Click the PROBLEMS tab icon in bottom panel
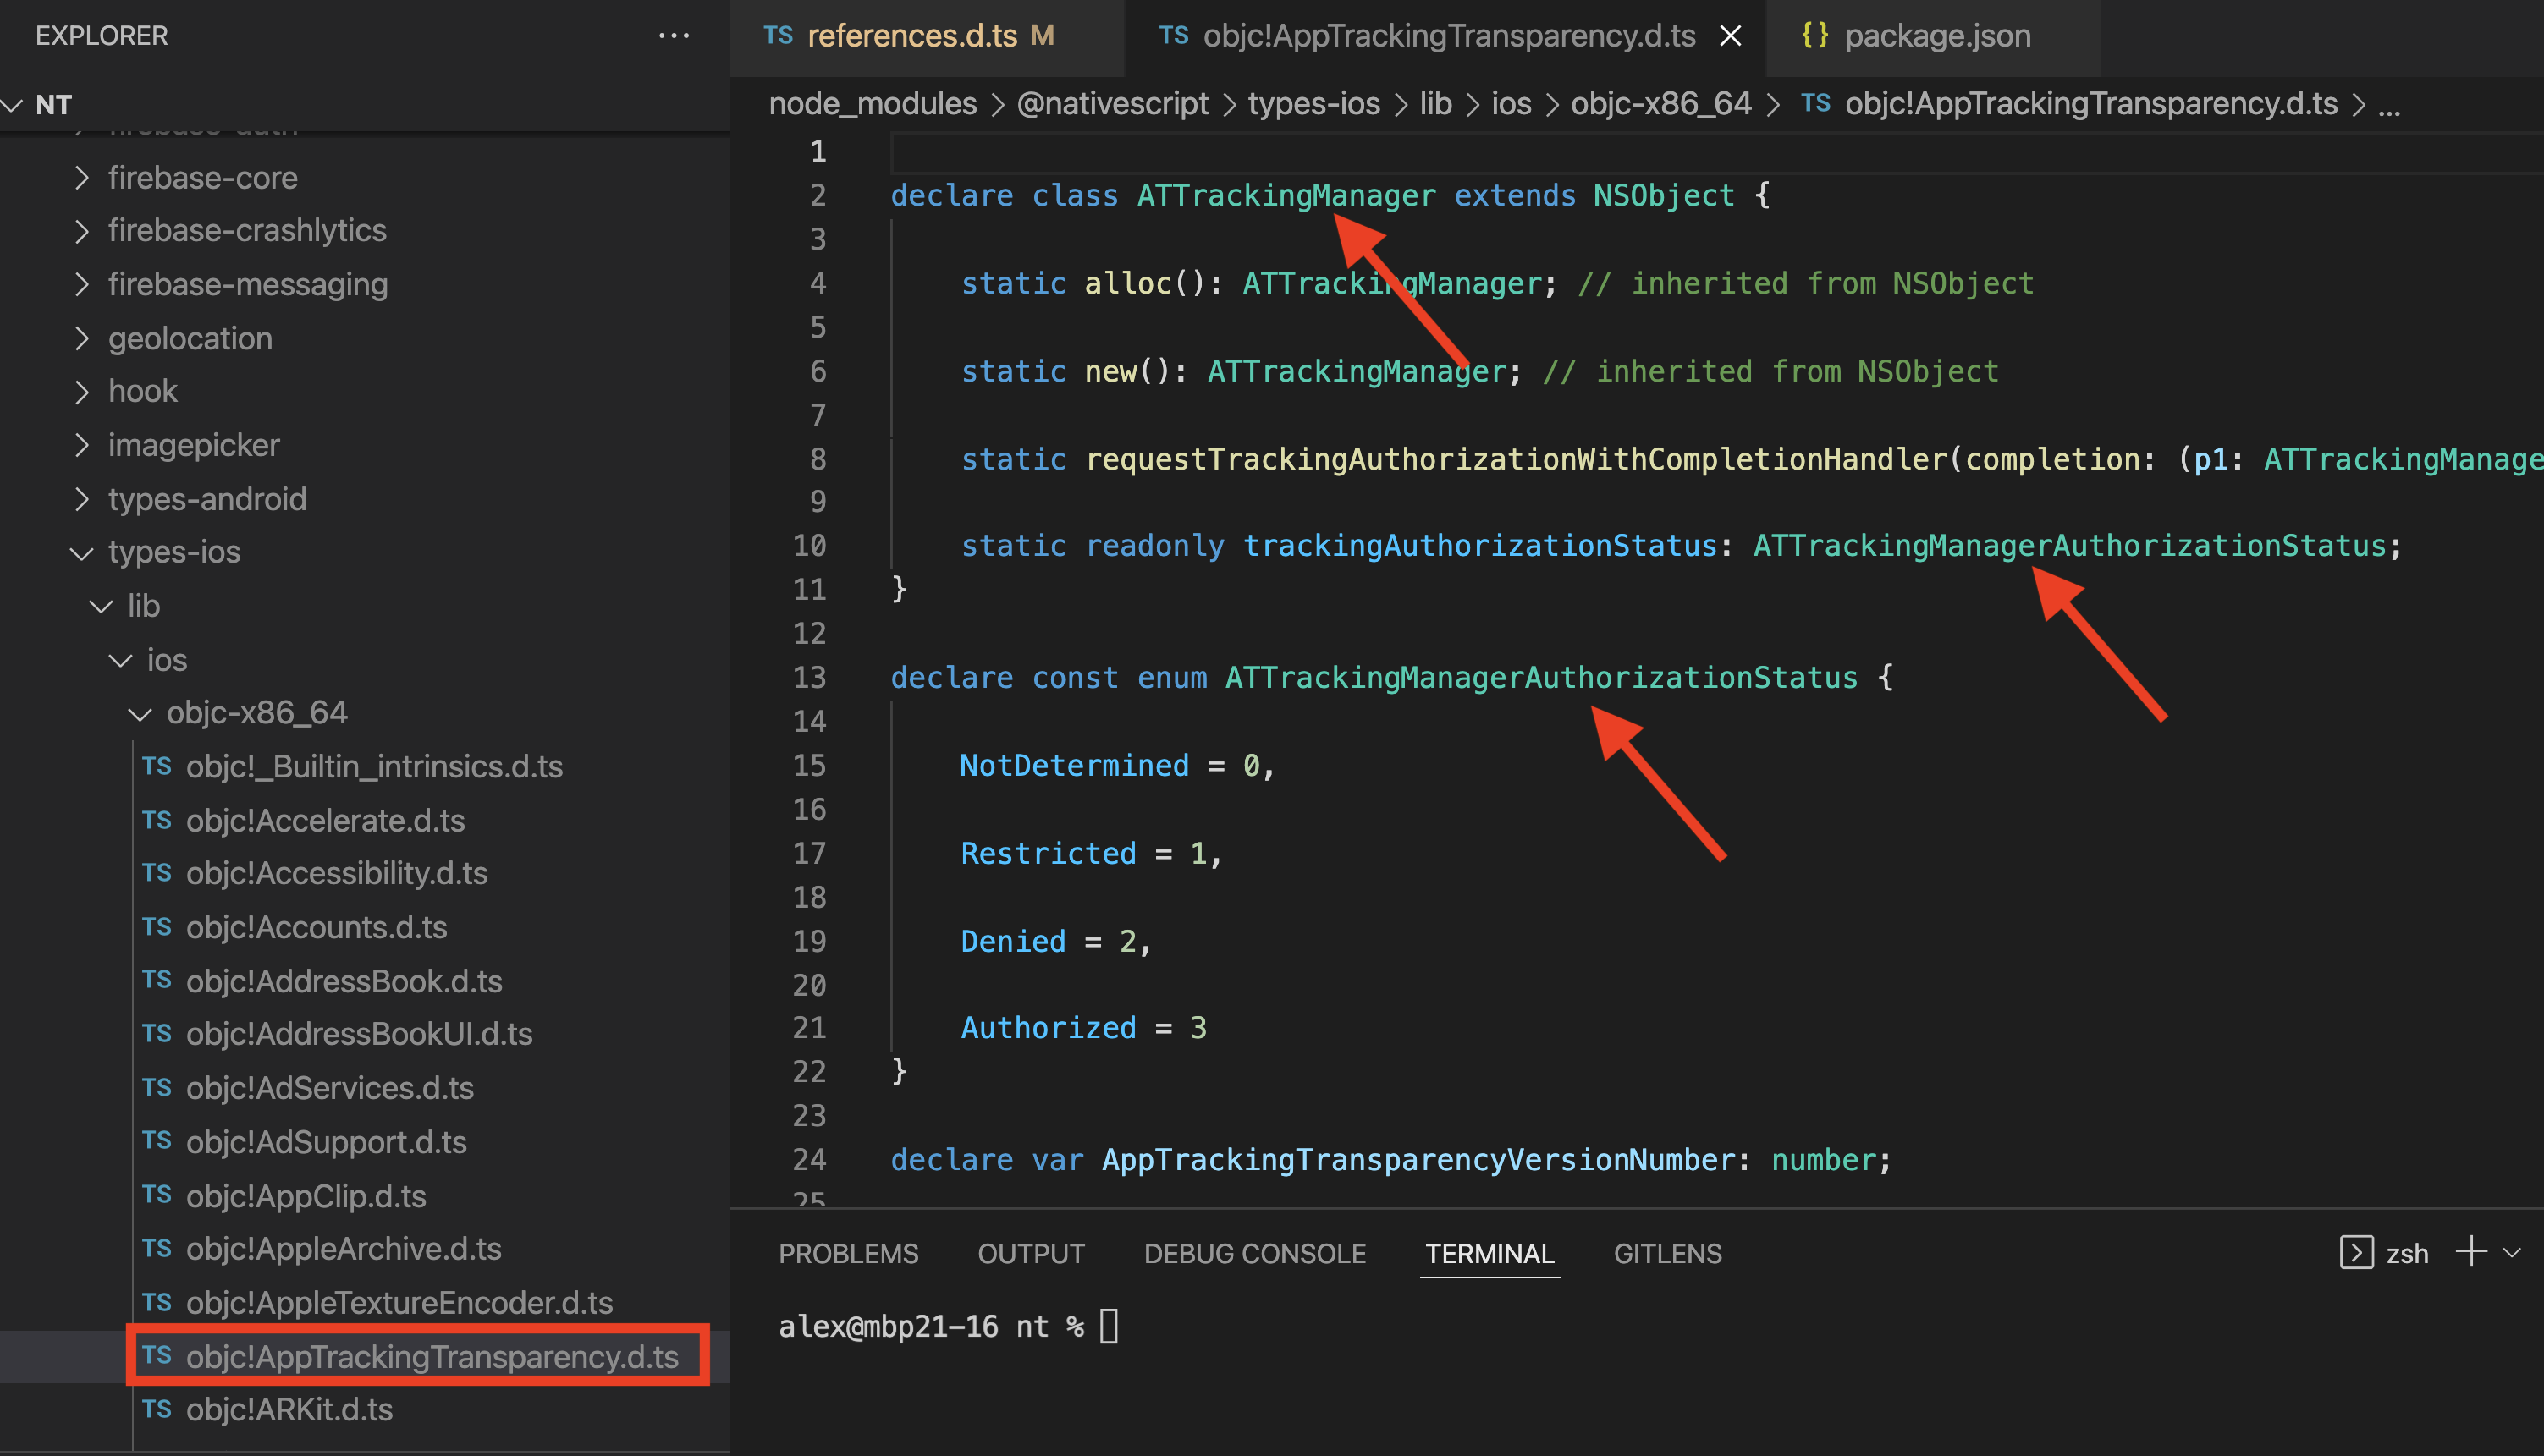Screen dimensions: 2544x1456 click(847, 1254)
